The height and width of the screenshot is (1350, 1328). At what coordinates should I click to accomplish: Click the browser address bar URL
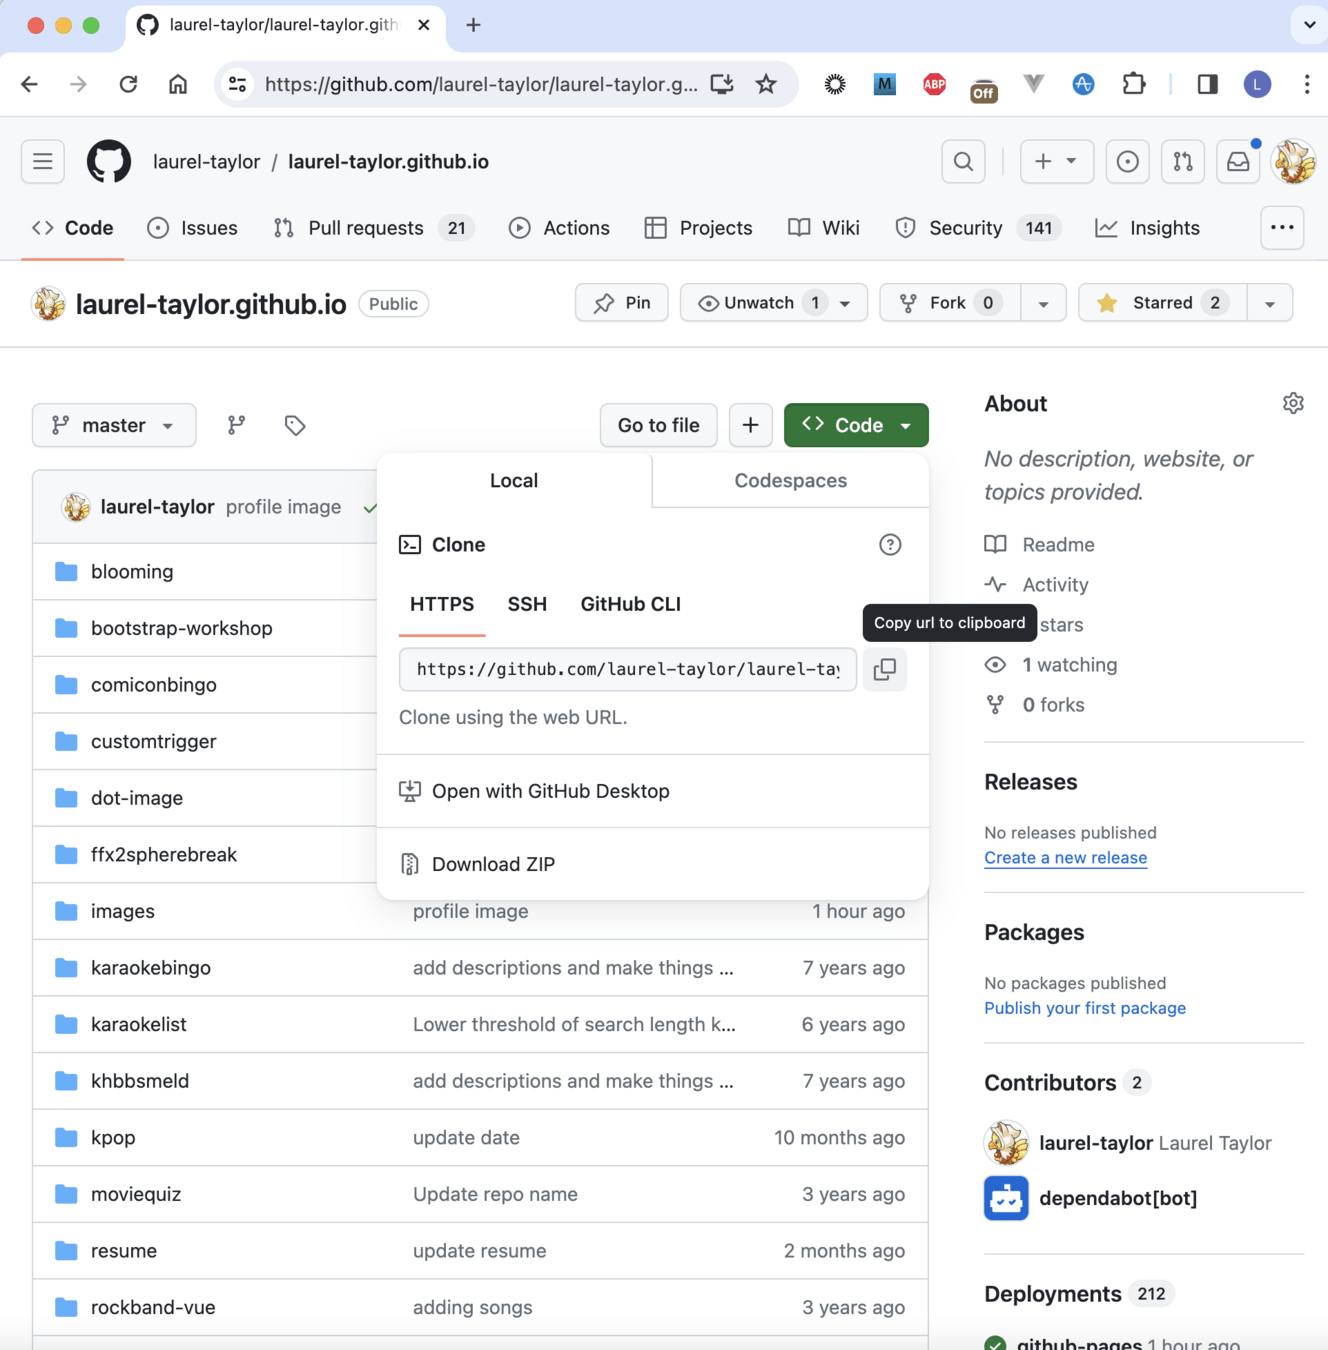[x=481, y=84]
